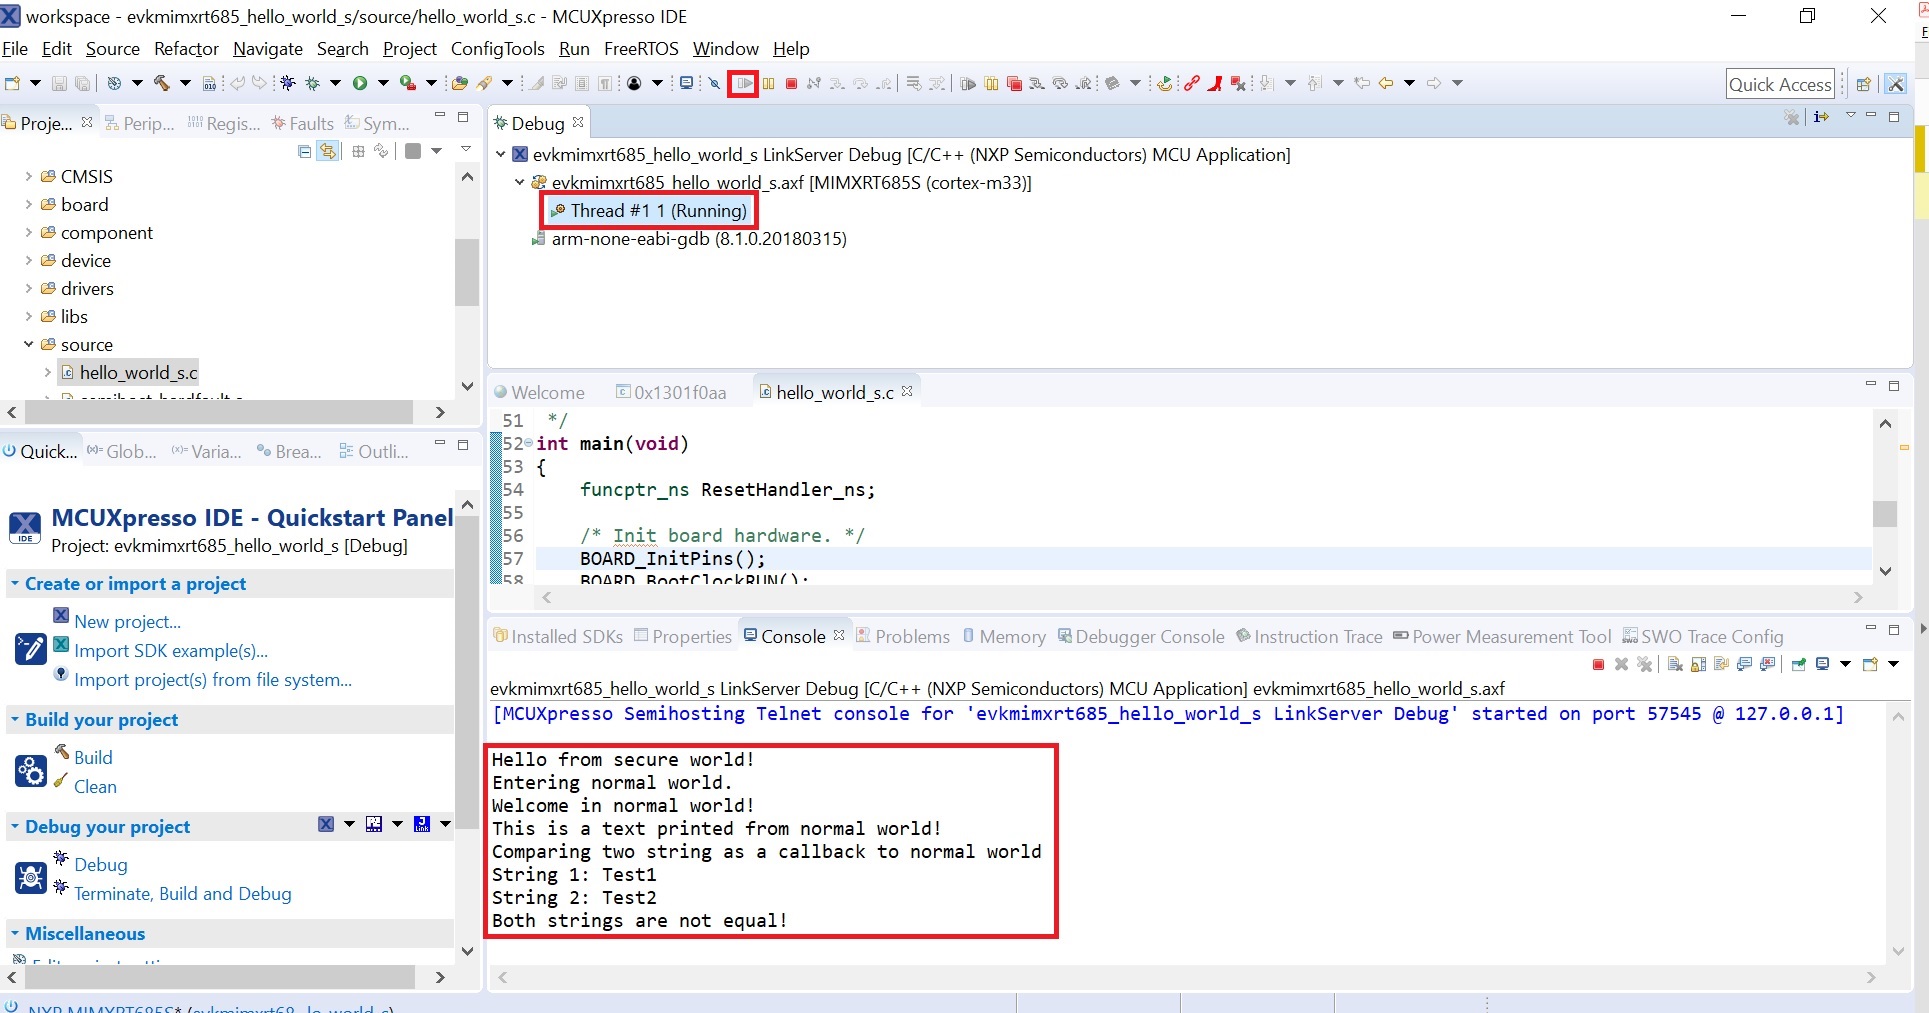Click Import SDK example(s) link

point(171,651)
